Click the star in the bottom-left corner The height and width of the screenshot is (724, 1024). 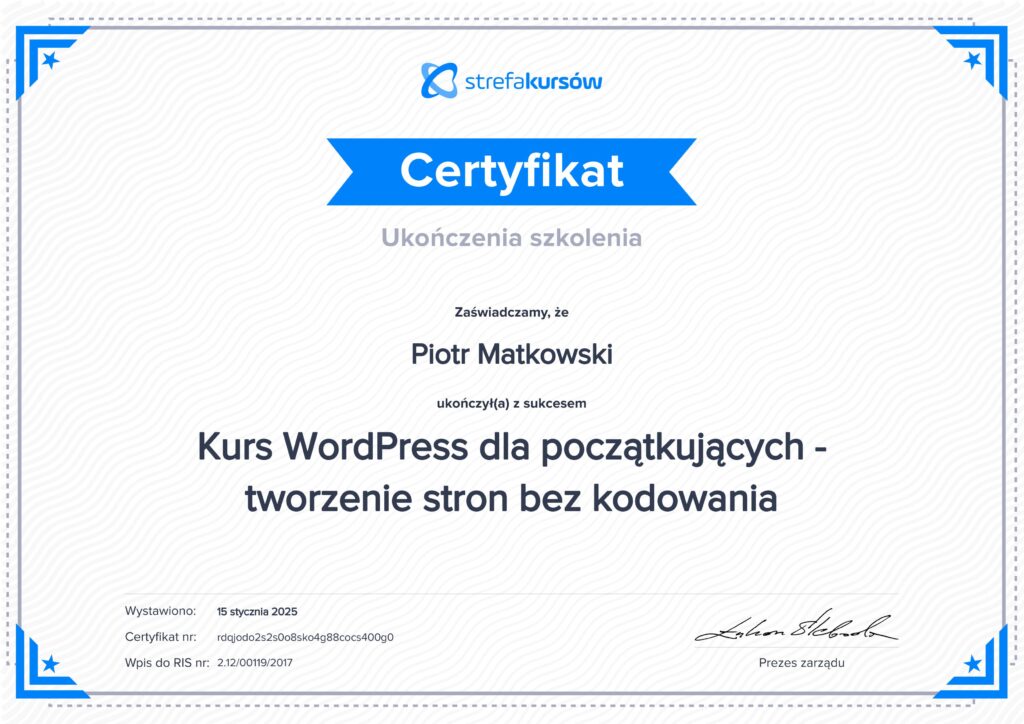point(50,663)
